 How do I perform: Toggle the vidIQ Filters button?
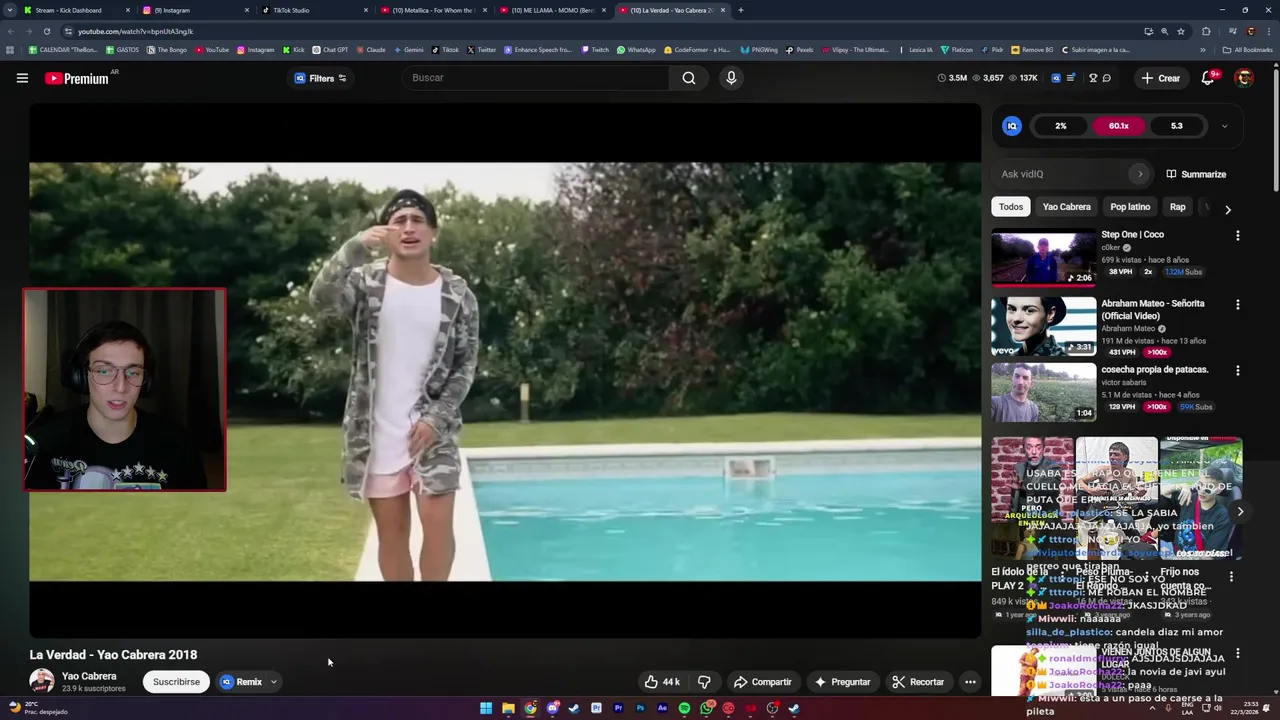(320, 78)
